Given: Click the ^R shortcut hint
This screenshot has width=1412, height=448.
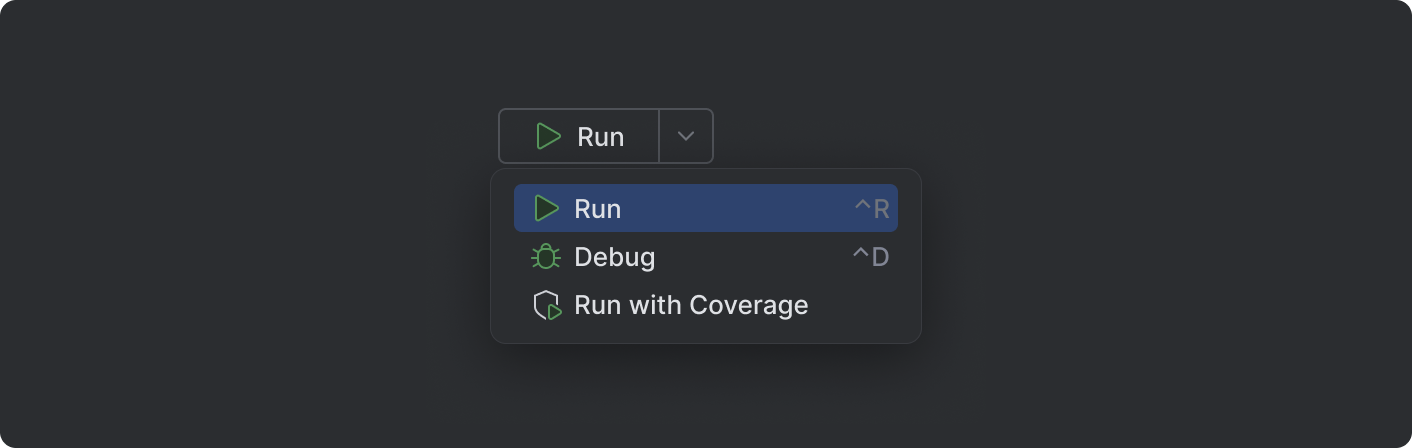Looking at the screenshot, I should click(x=871, y=209).
